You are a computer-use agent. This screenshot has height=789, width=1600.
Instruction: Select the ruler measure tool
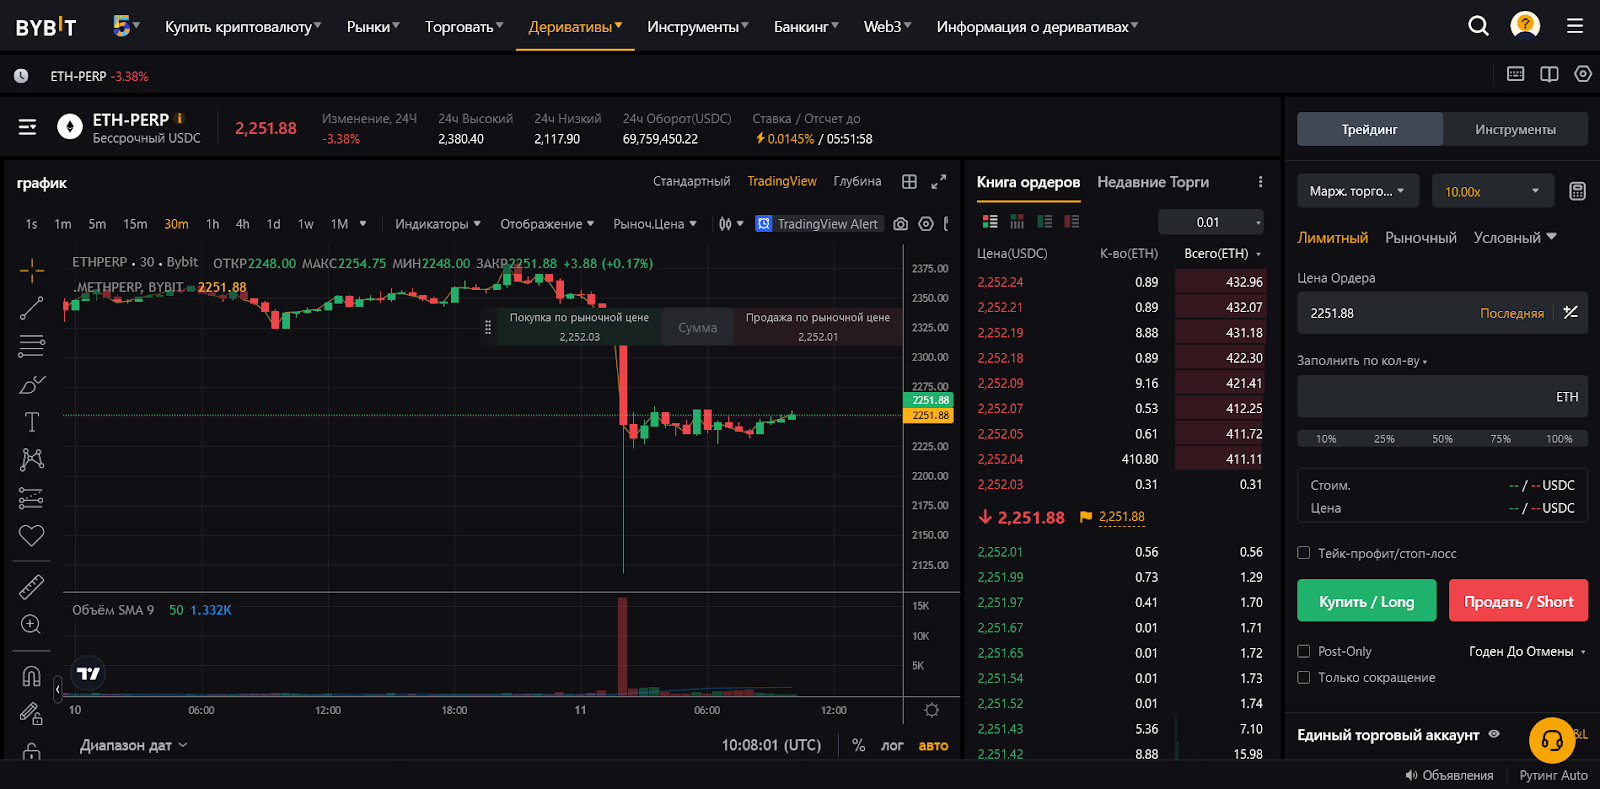pos(32,586)
